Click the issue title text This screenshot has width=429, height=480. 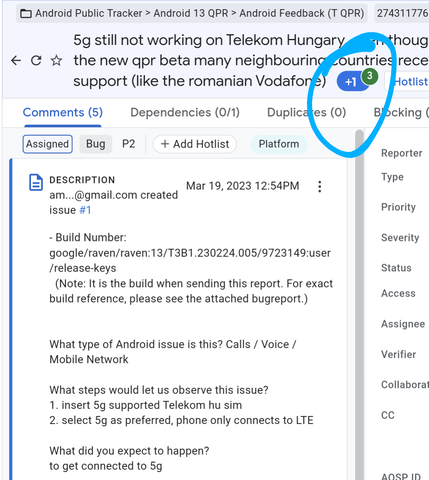(x=250, y=61)
